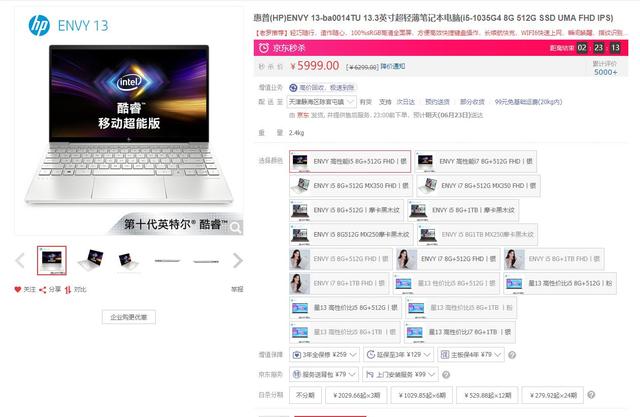Show previous thumbnails with the left arrow
Image resolution: width=640 pixels, height=417 pixels.
(20, 260)
